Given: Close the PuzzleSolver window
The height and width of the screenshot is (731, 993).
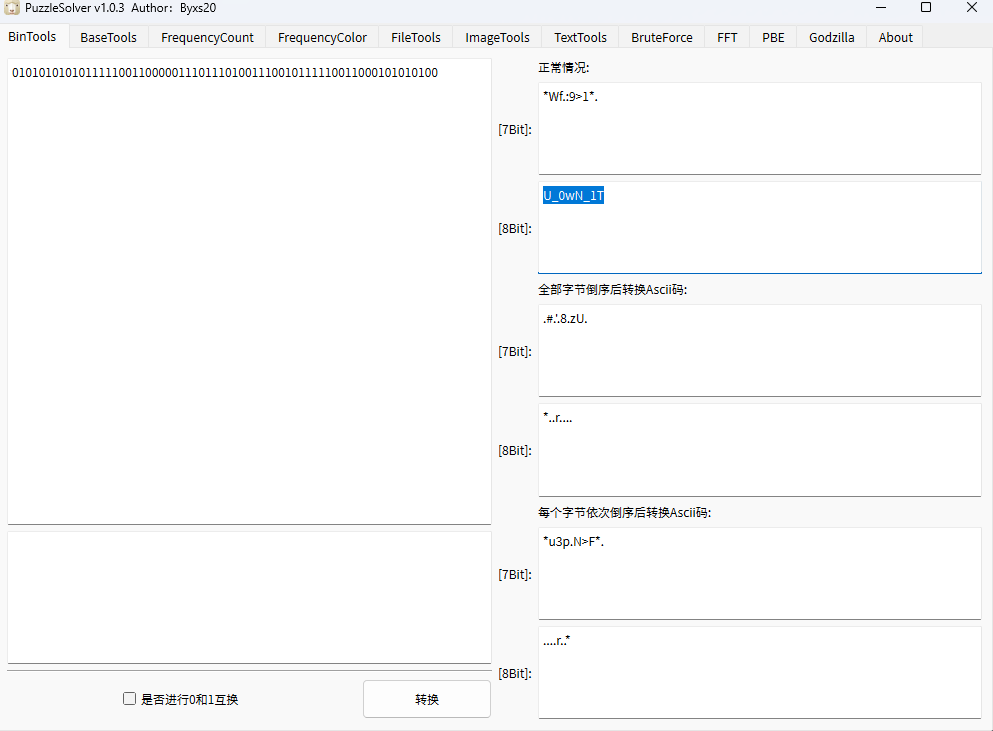Looking at the screenshot, I should [x=971, y=8].
